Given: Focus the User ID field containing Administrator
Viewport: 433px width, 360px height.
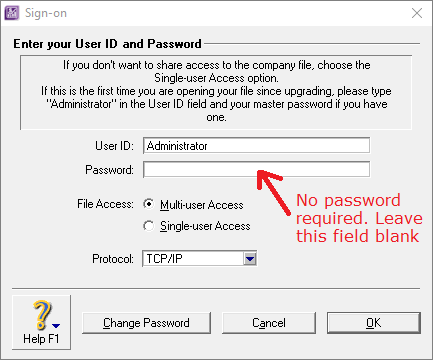Looking at the screenshot, I should (x=256, y=146).
